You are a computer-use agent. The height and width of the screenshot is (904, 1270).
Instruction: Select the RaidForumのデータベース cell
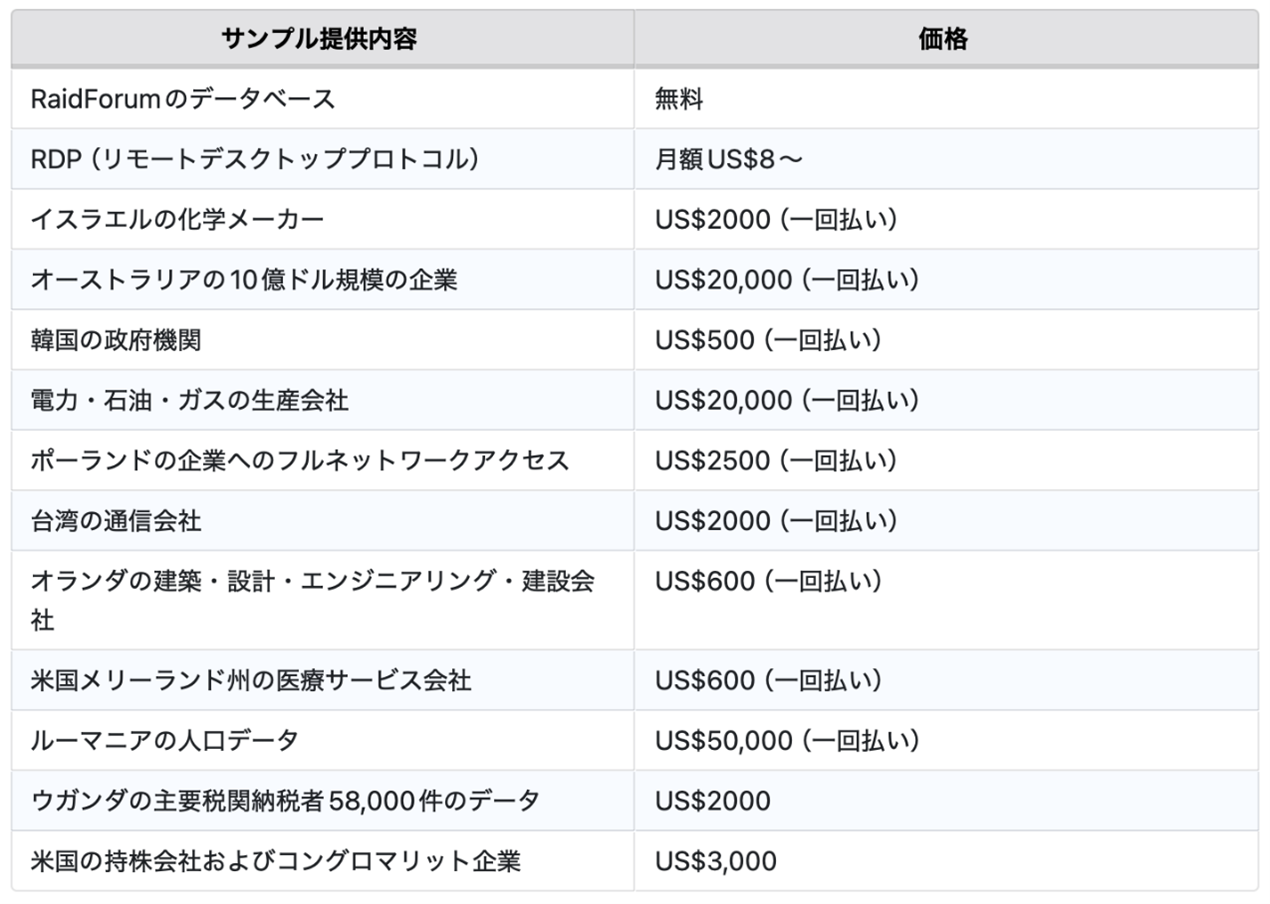tap(182, 99)
